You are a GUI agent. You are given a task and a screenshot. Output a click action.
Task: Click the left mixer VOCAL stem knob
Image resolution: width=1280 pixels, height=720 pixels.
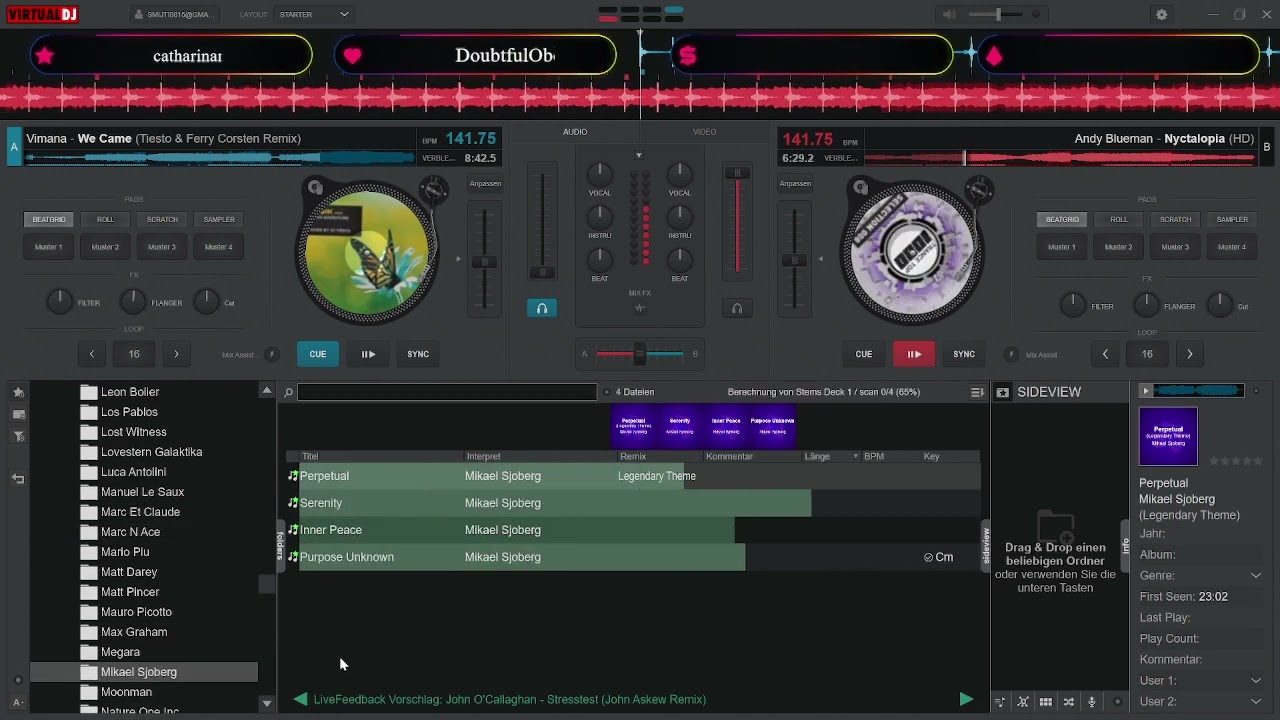[600, 174]
